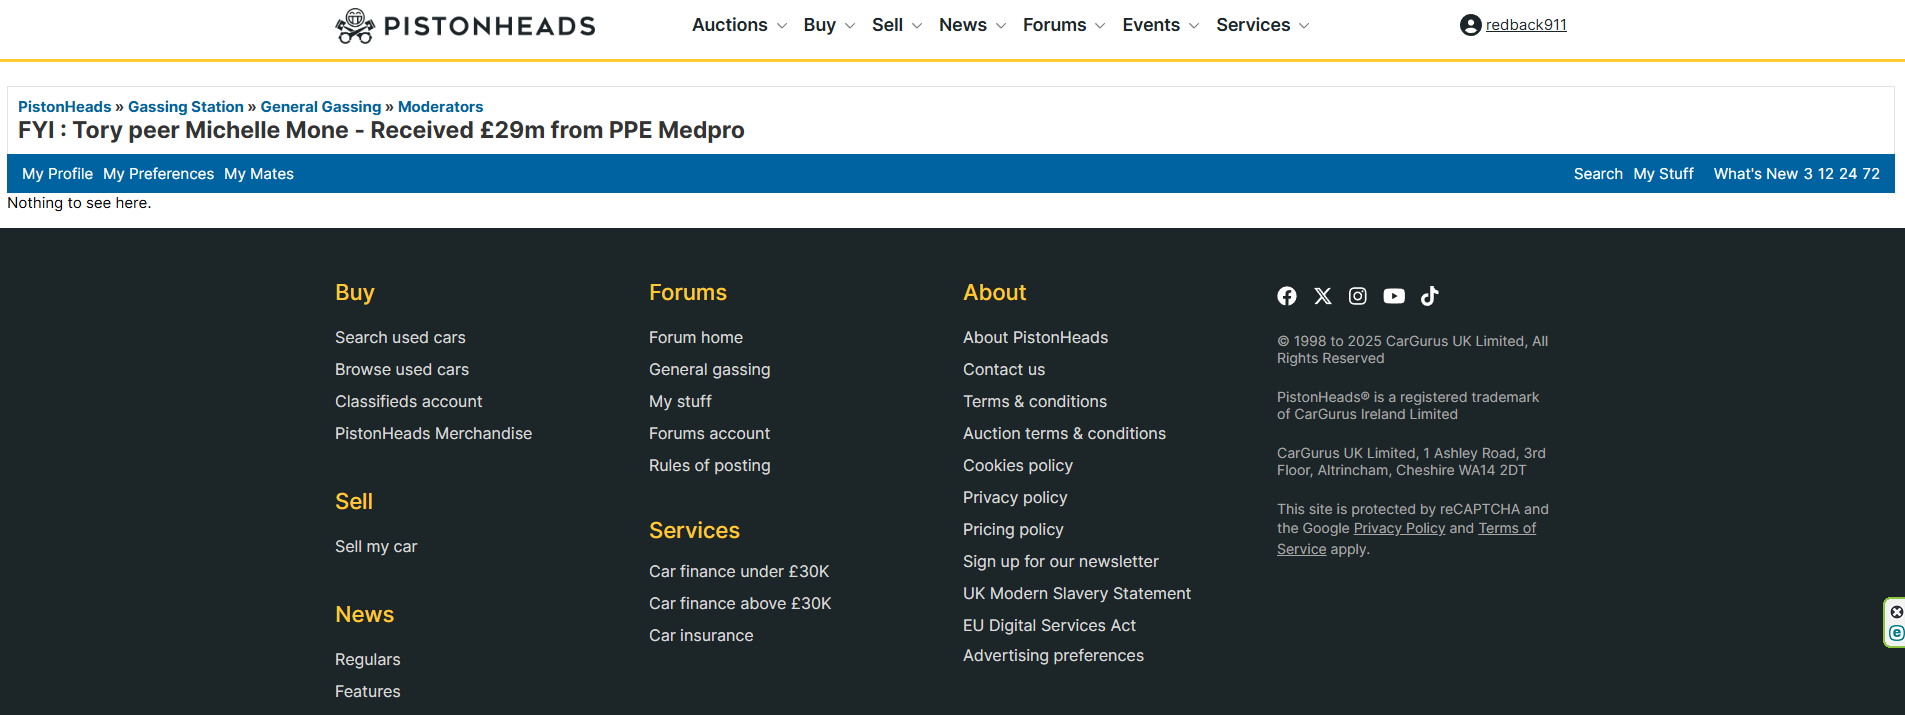1905x715 pixels.
Task: Click Sign up for our newsletter
Action: pos(1061,562)
